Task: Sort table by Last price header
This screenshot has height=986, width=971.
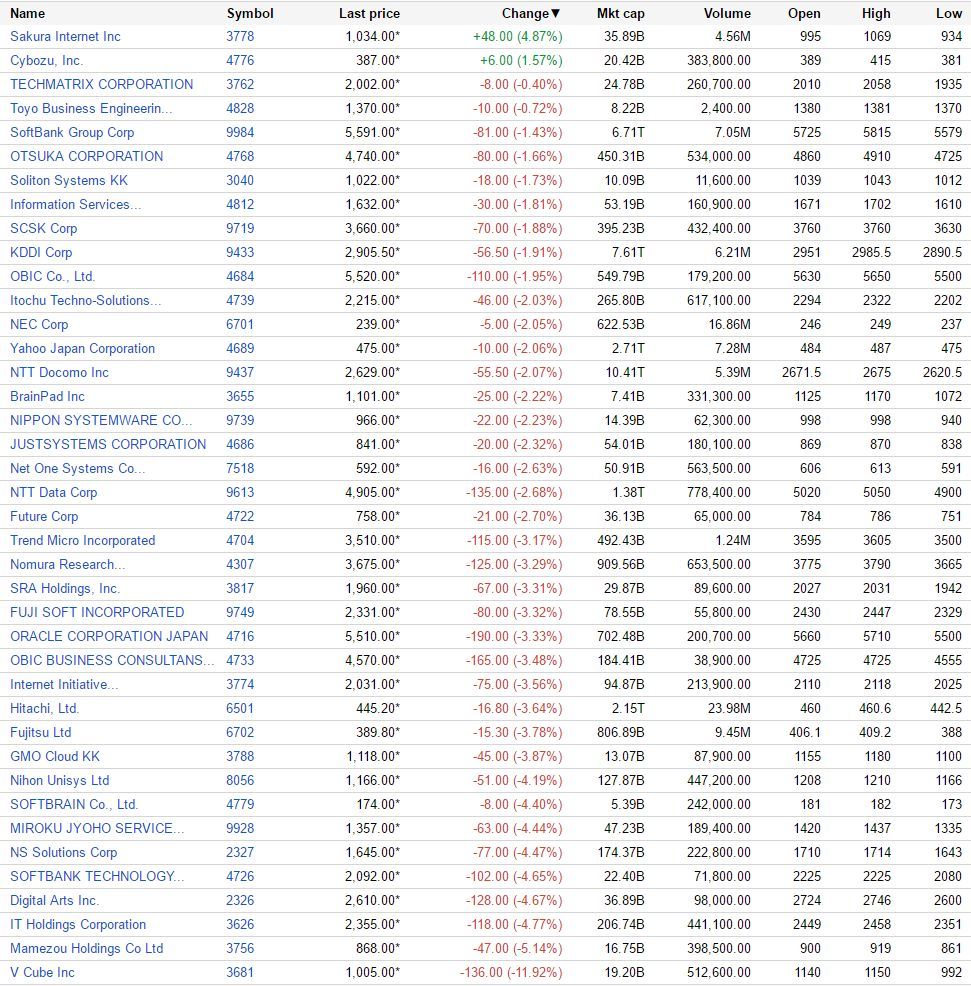Action: [x=369, y=13]
